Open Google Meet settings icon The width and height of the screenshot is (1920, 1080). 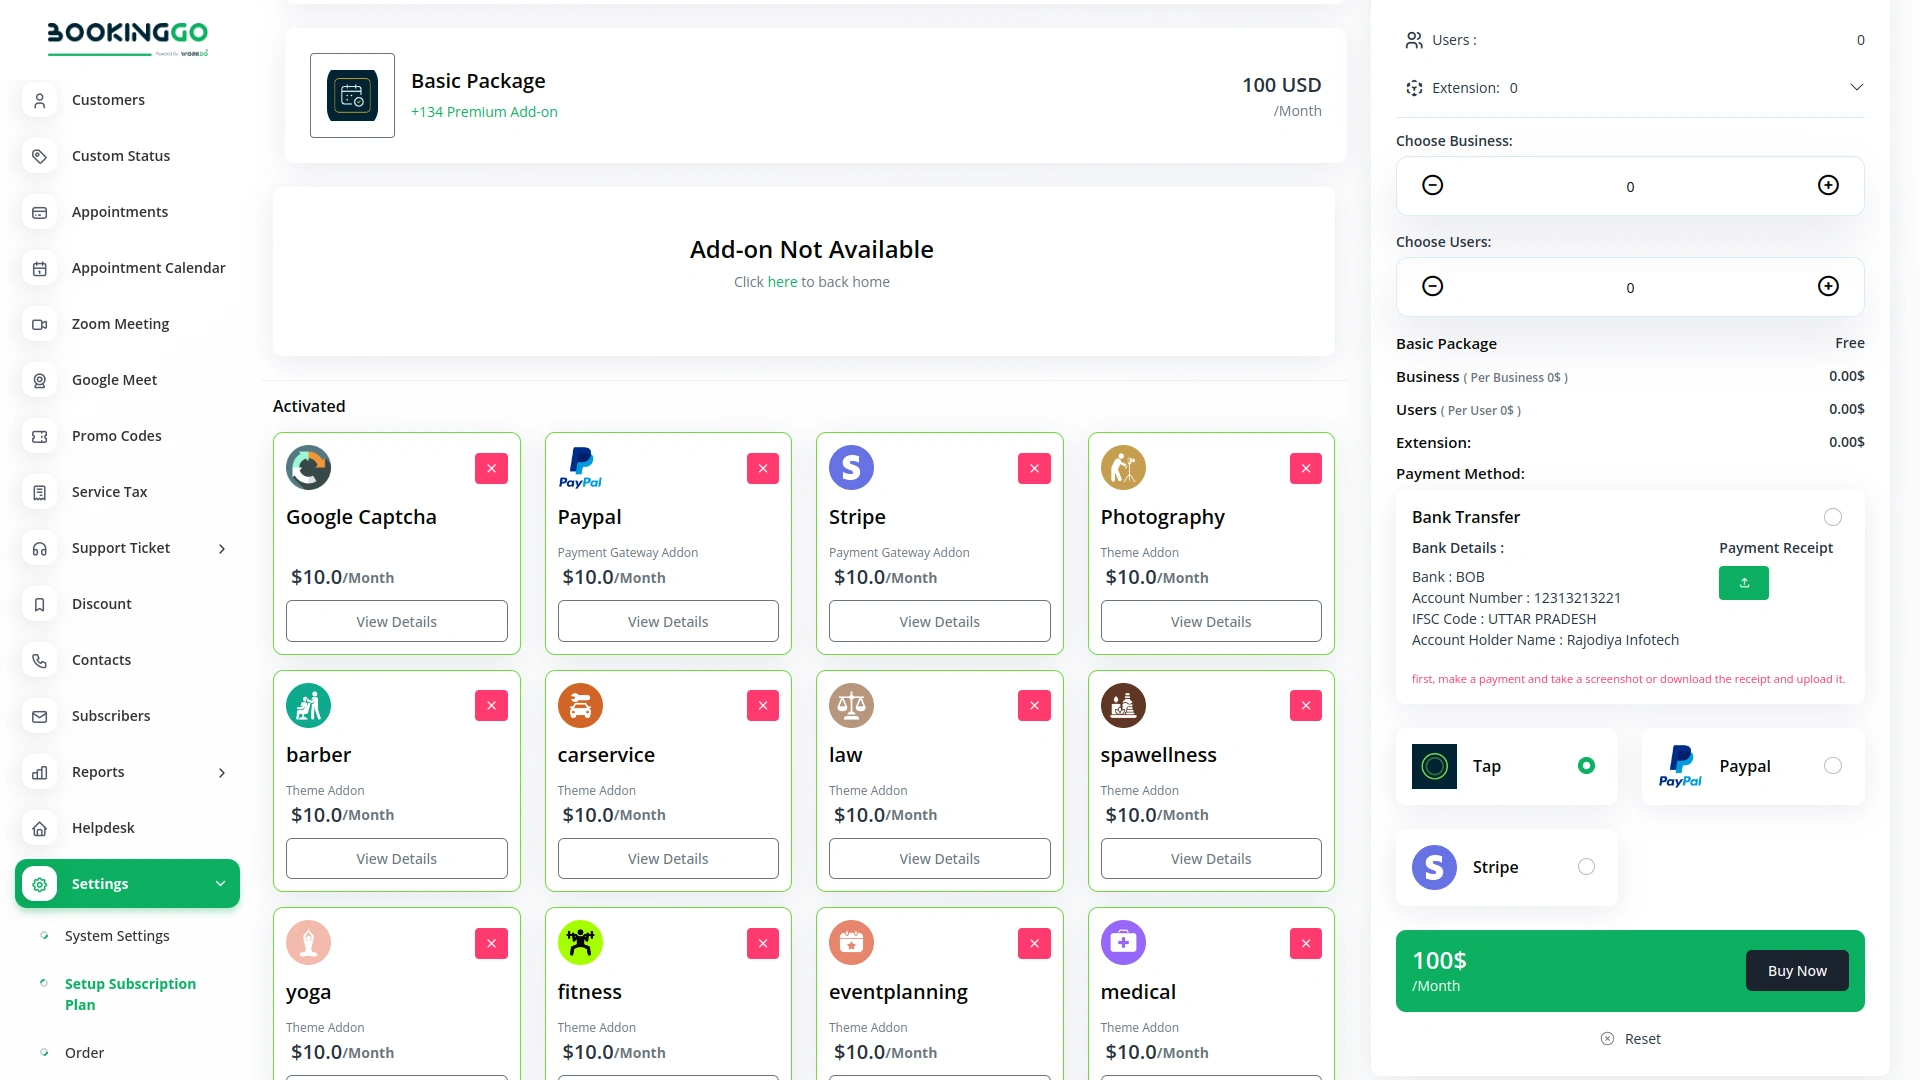[x=39, y=380]
